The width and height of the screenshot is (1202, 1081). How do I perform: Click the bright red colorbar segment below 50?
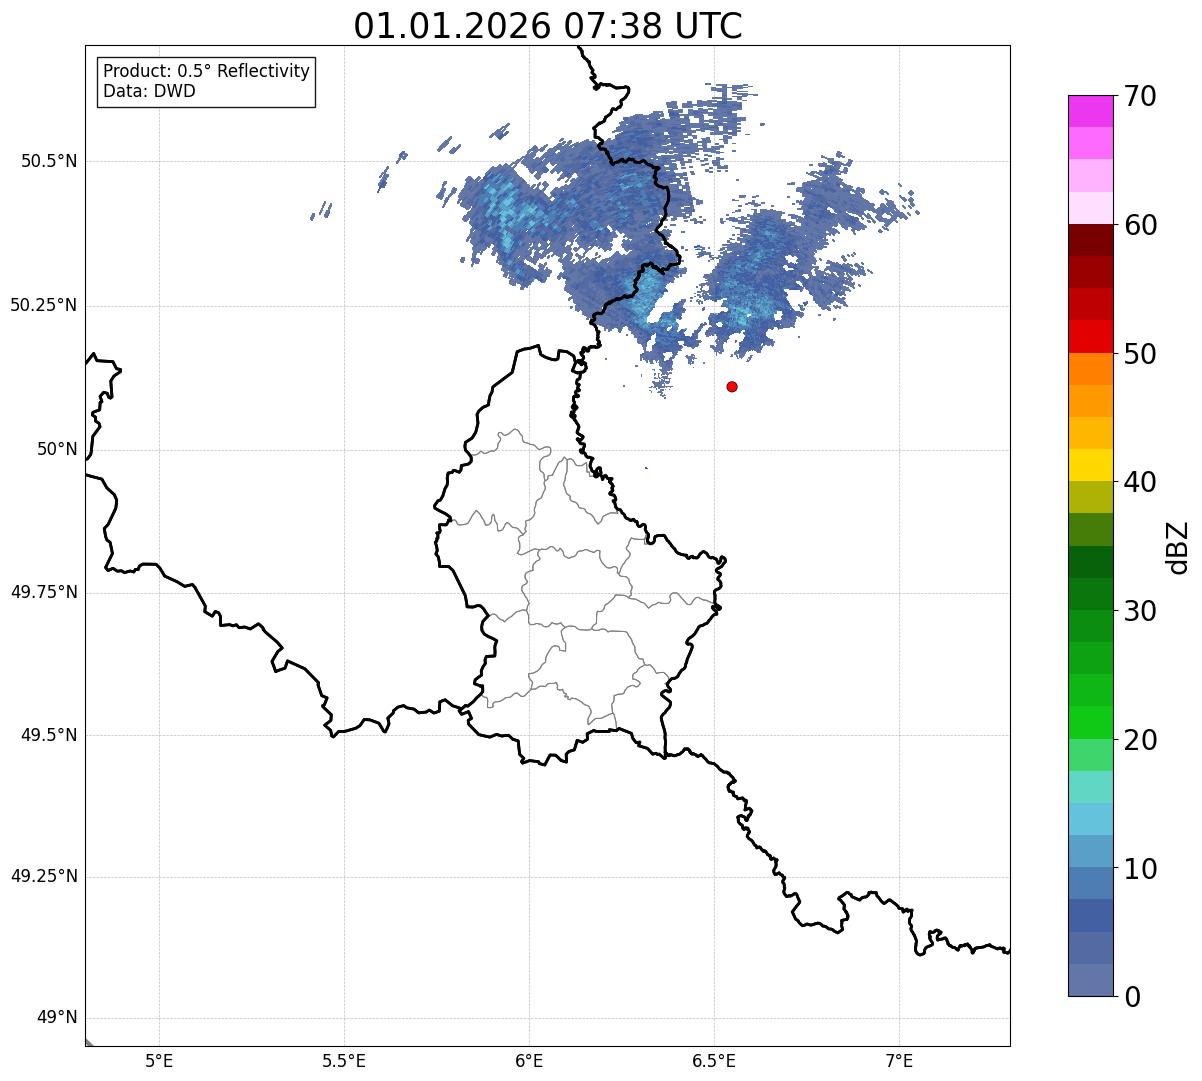[x=1090, y=336]
